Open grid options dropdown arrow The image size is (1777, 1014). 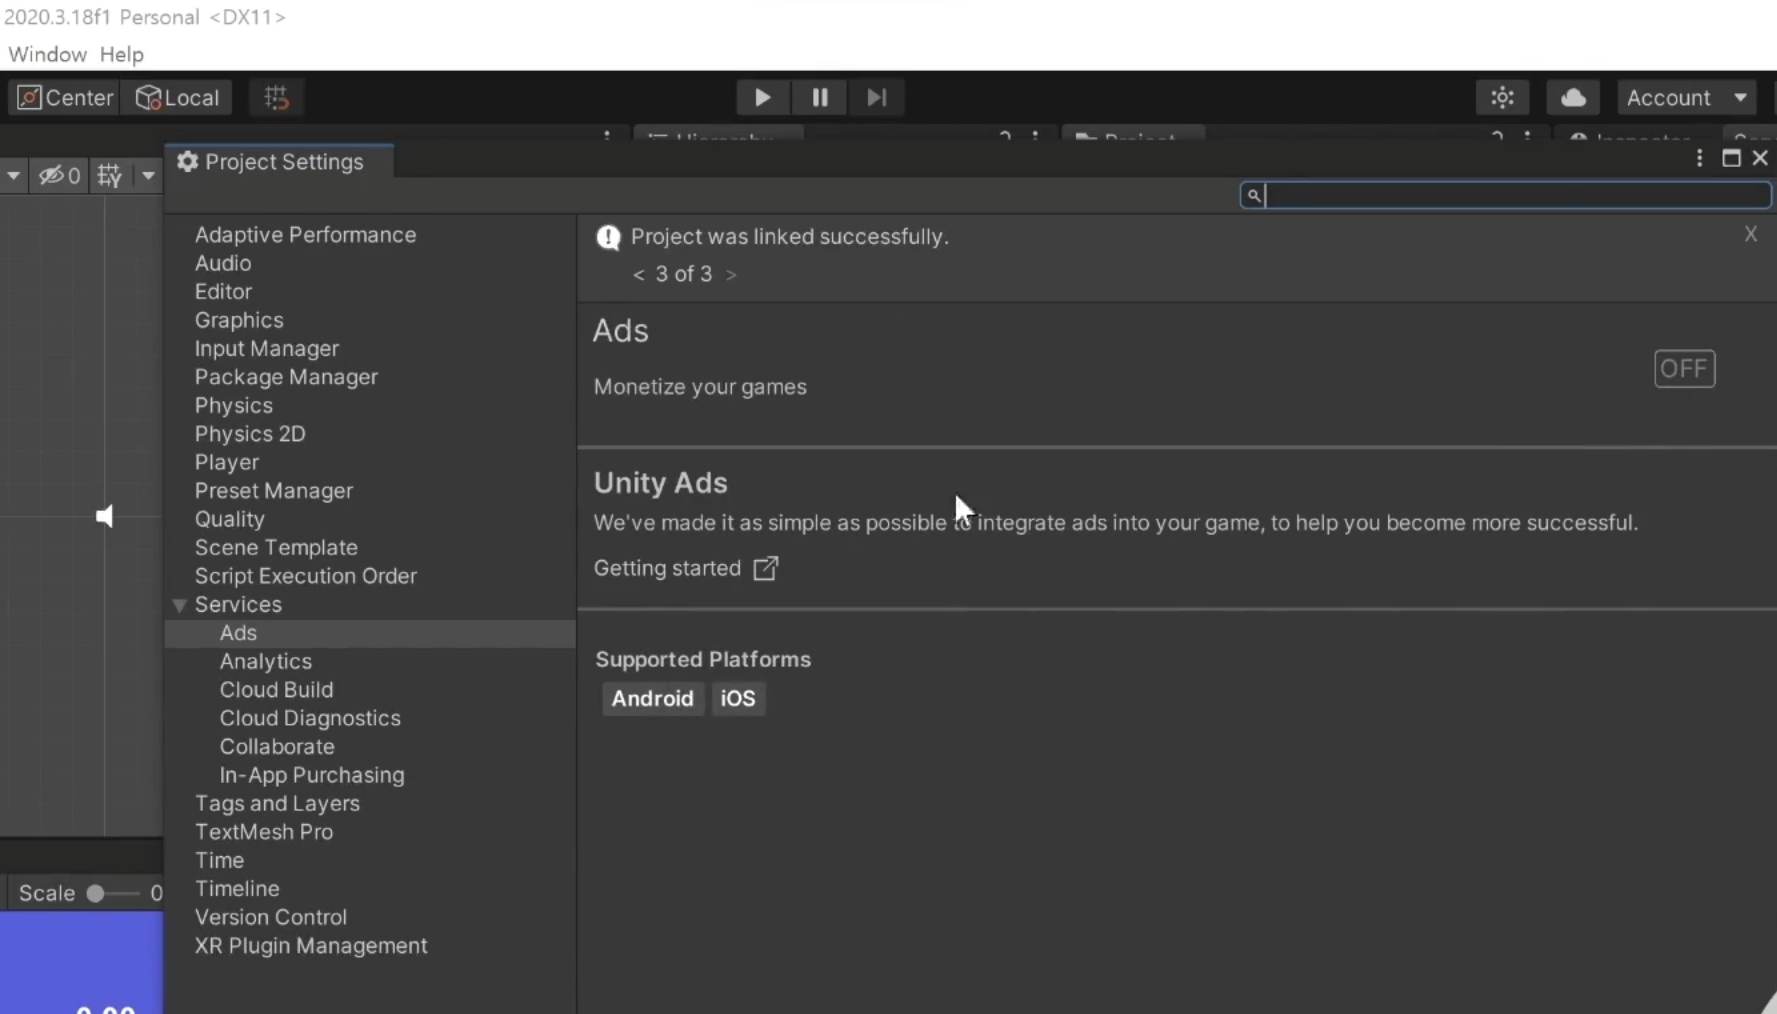point(148,176)
